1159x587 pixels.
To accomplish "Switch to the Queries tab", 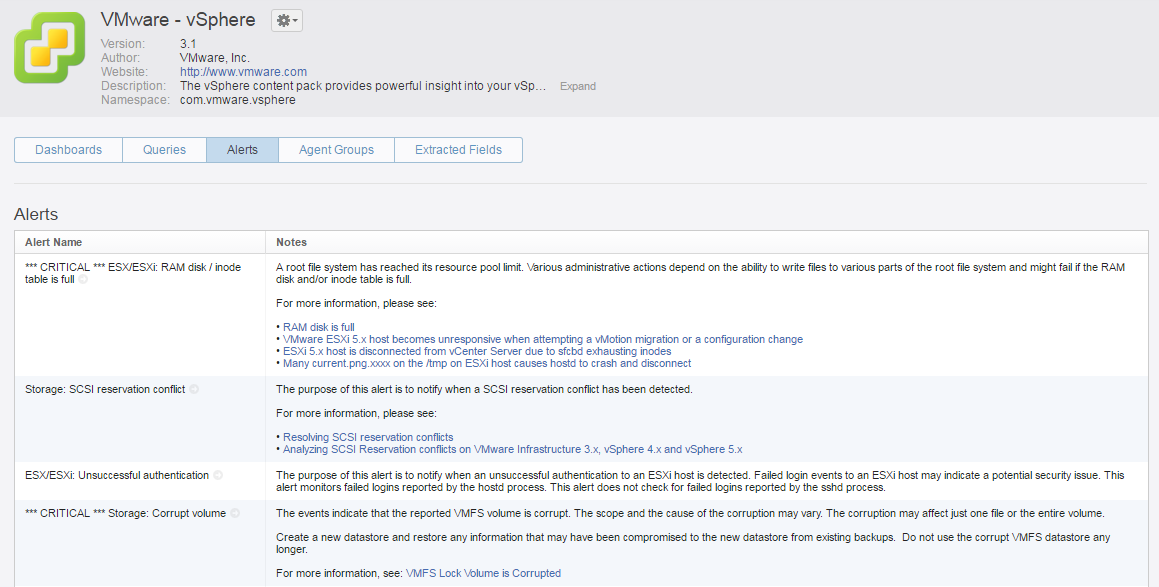I will pos(164,149).
